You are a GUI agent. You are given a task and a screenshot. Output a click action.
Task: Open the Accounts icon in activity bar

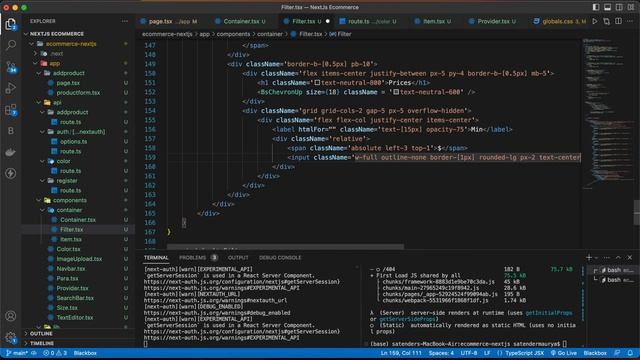pos(11,316)
